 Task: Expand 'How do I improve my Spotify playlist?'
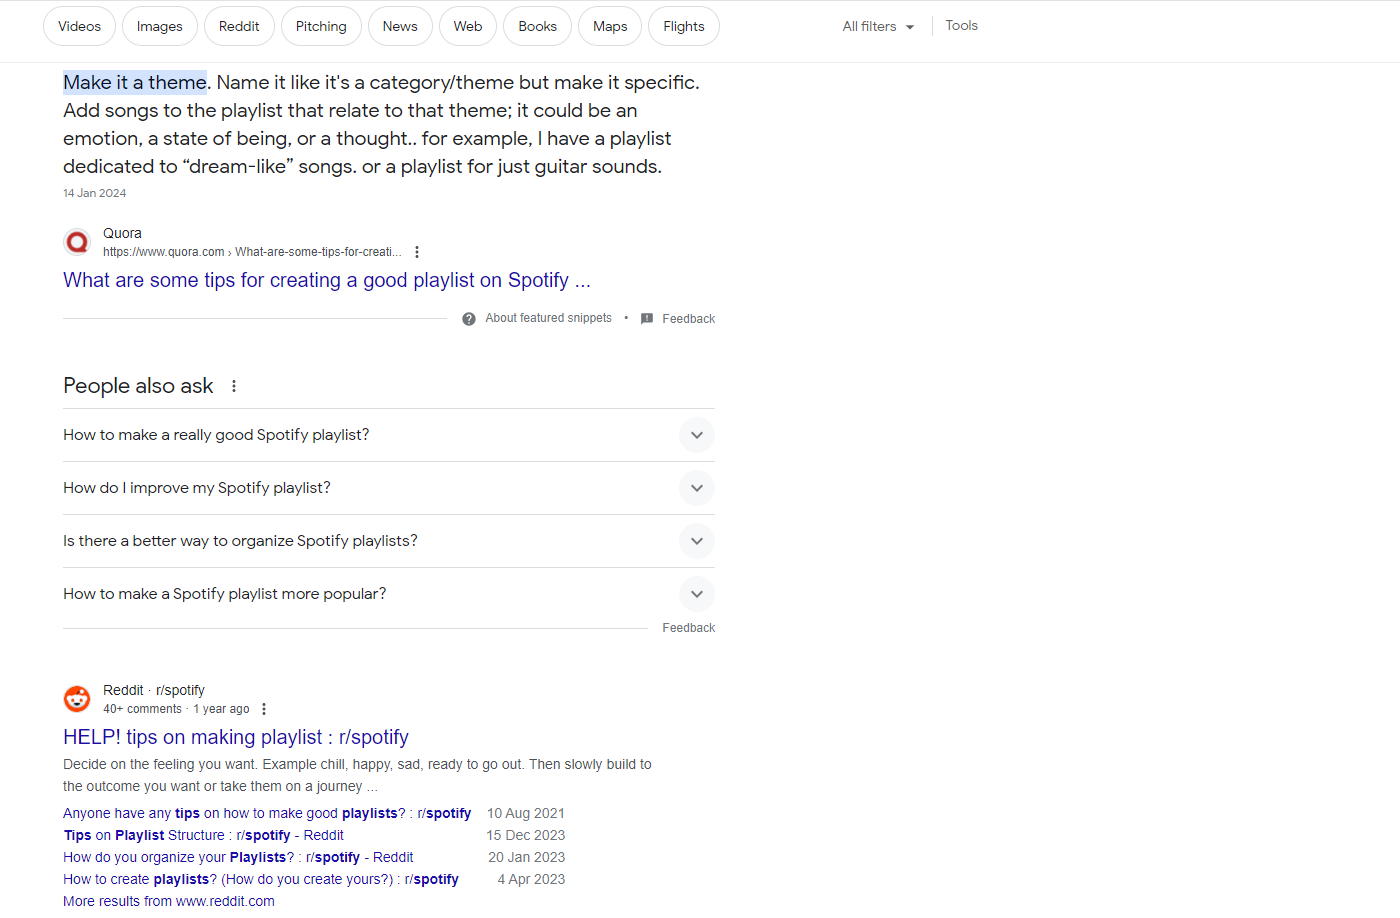(697, 488)
